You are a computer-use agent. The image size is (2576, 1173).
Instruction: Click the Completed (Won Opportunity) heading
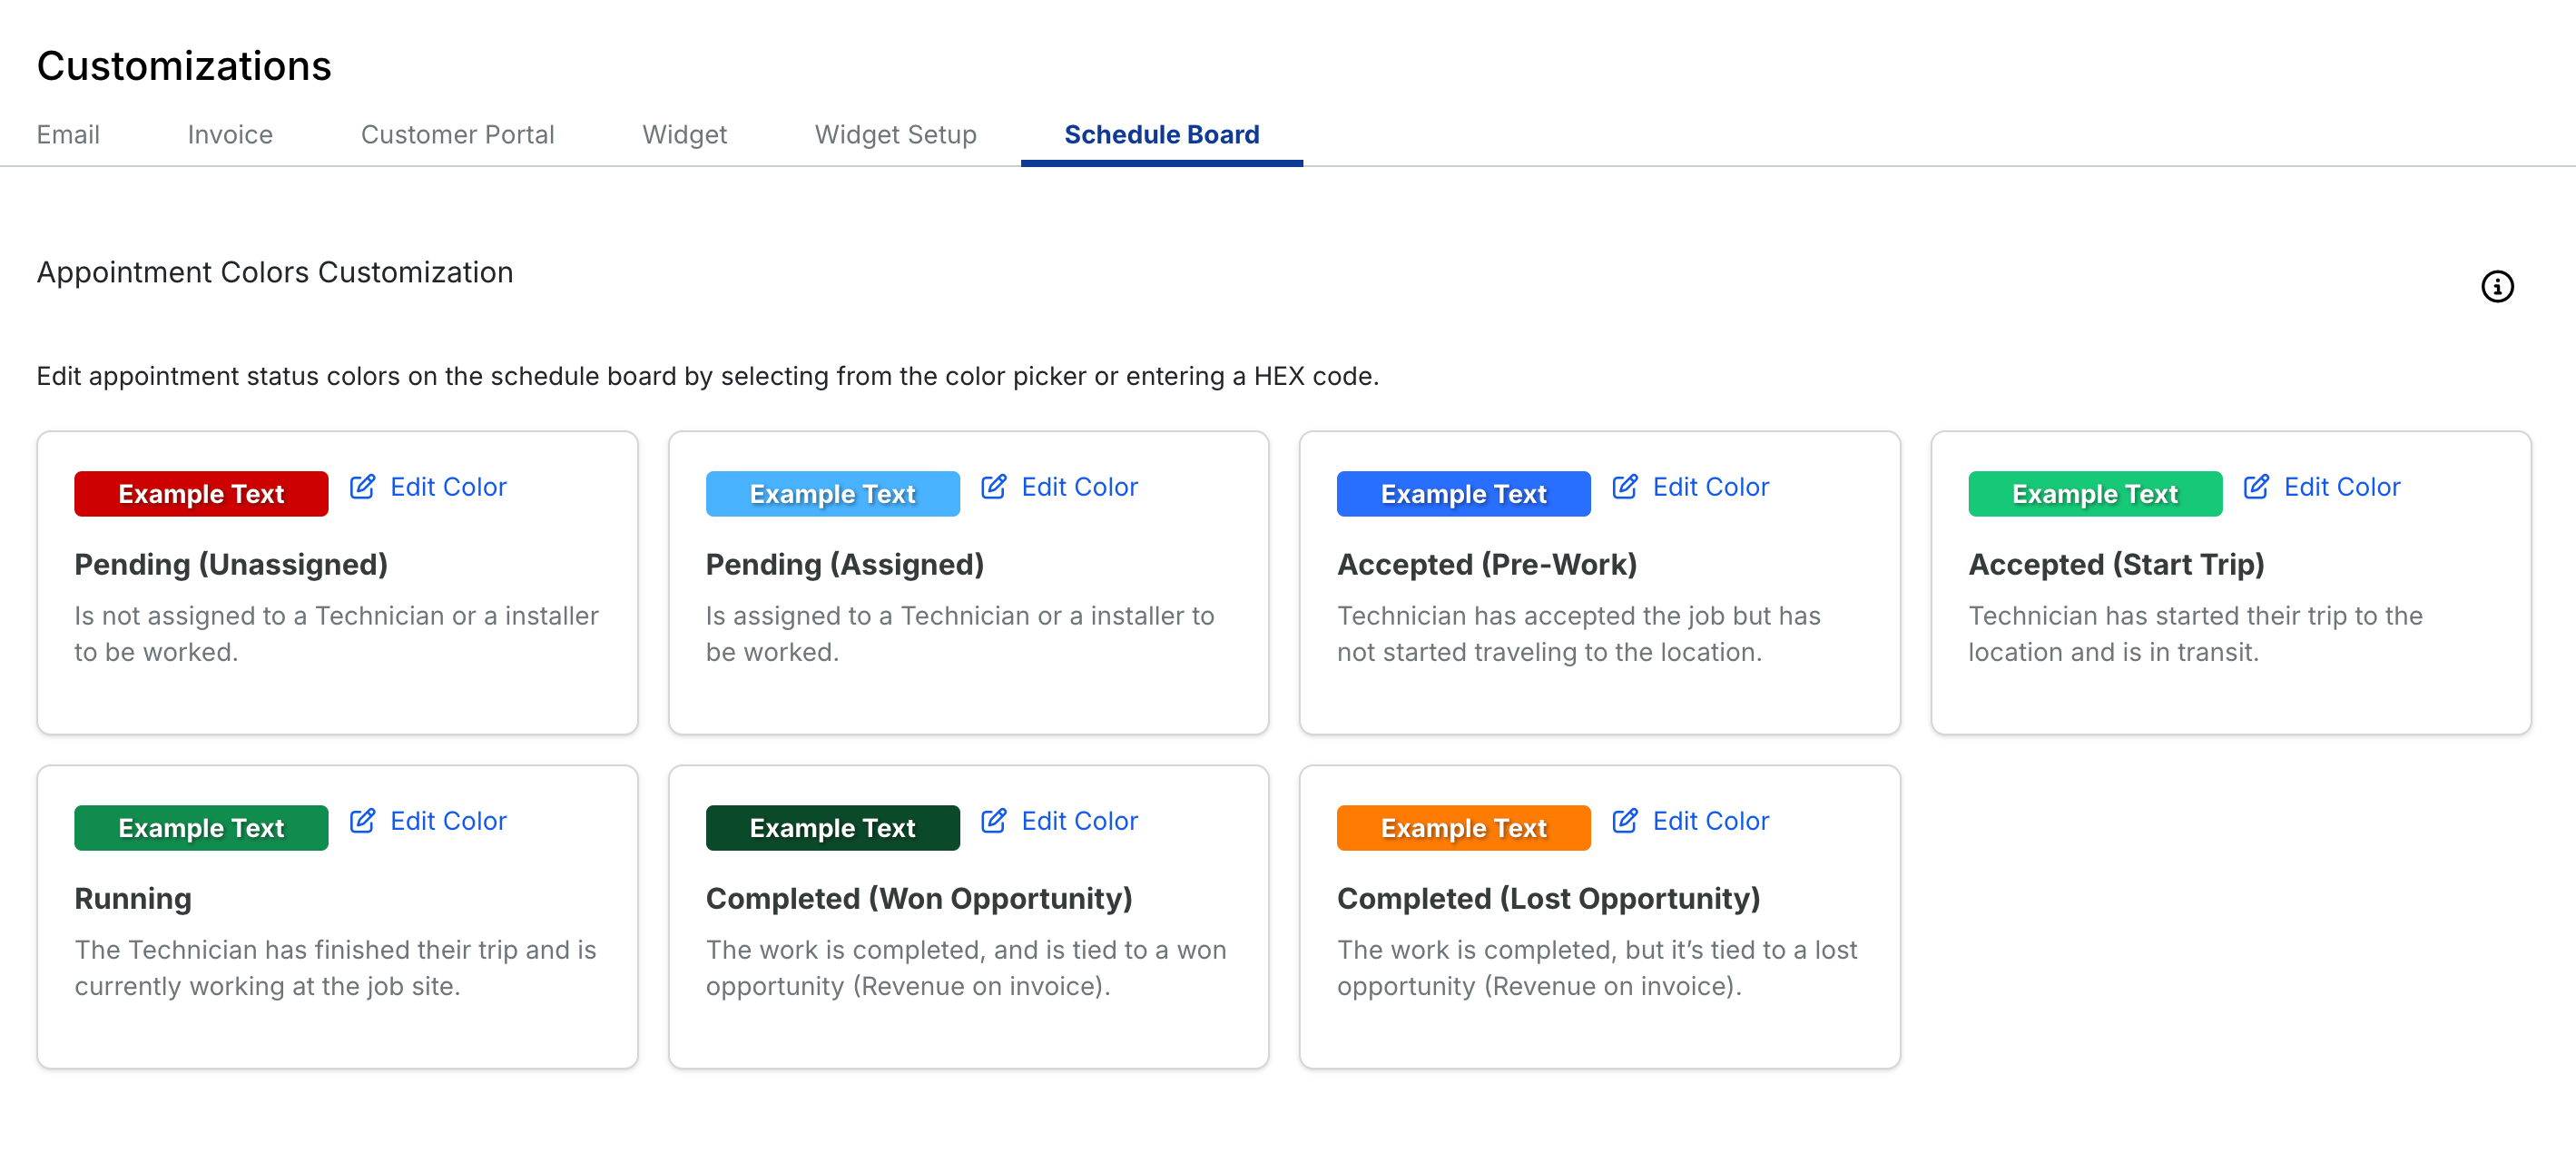click(x=919, y=899)
